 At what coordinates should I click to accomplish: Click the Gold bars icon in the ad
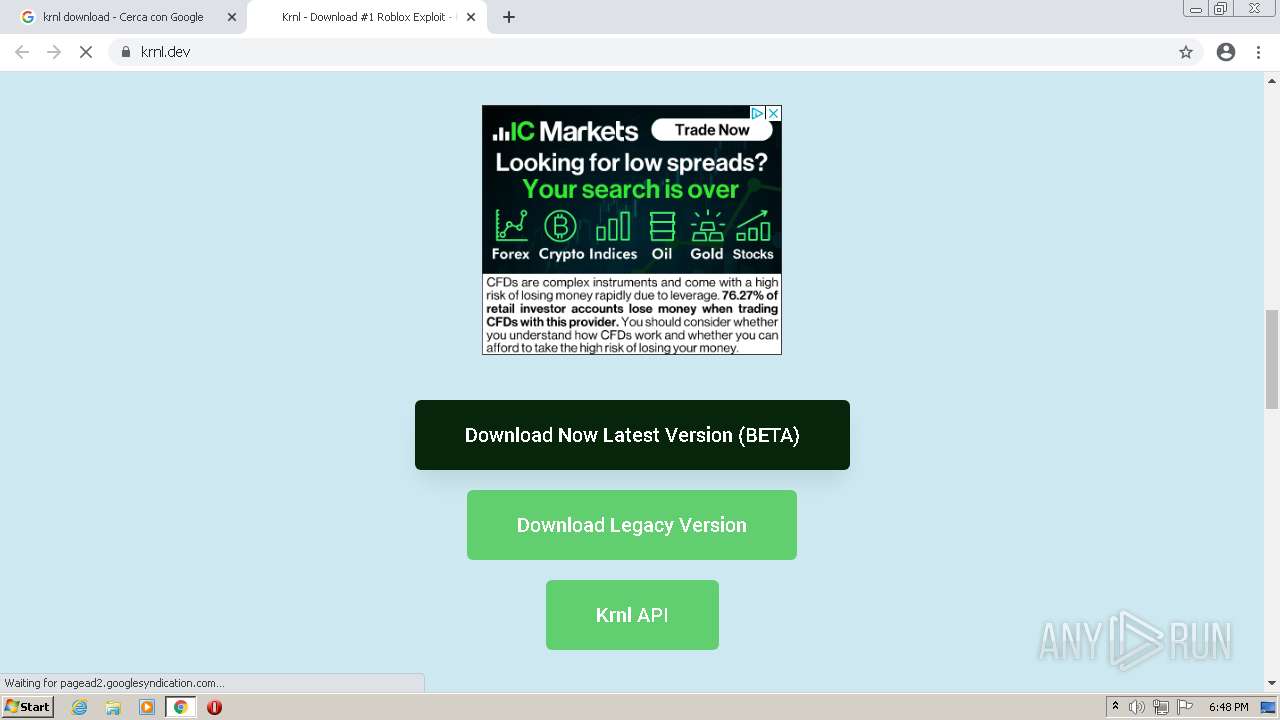(x=707, y=226)
